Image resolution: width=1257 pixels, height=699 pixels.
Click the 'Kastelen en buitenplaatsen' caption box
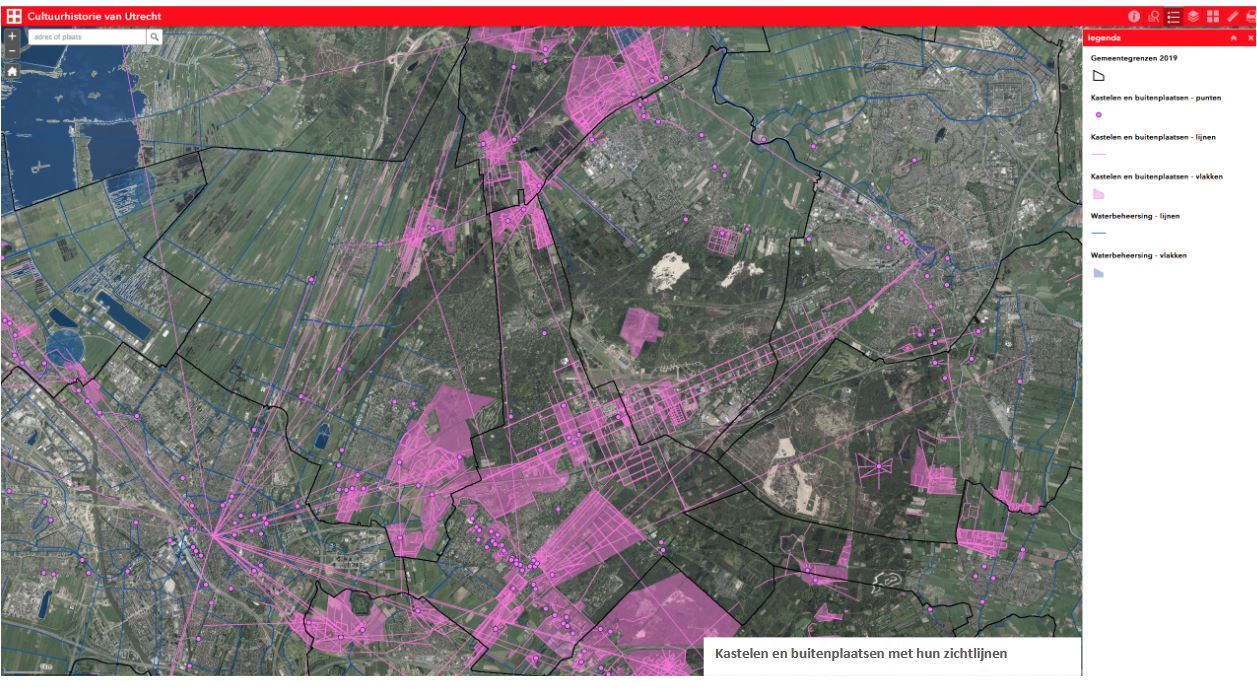[892, 655]
